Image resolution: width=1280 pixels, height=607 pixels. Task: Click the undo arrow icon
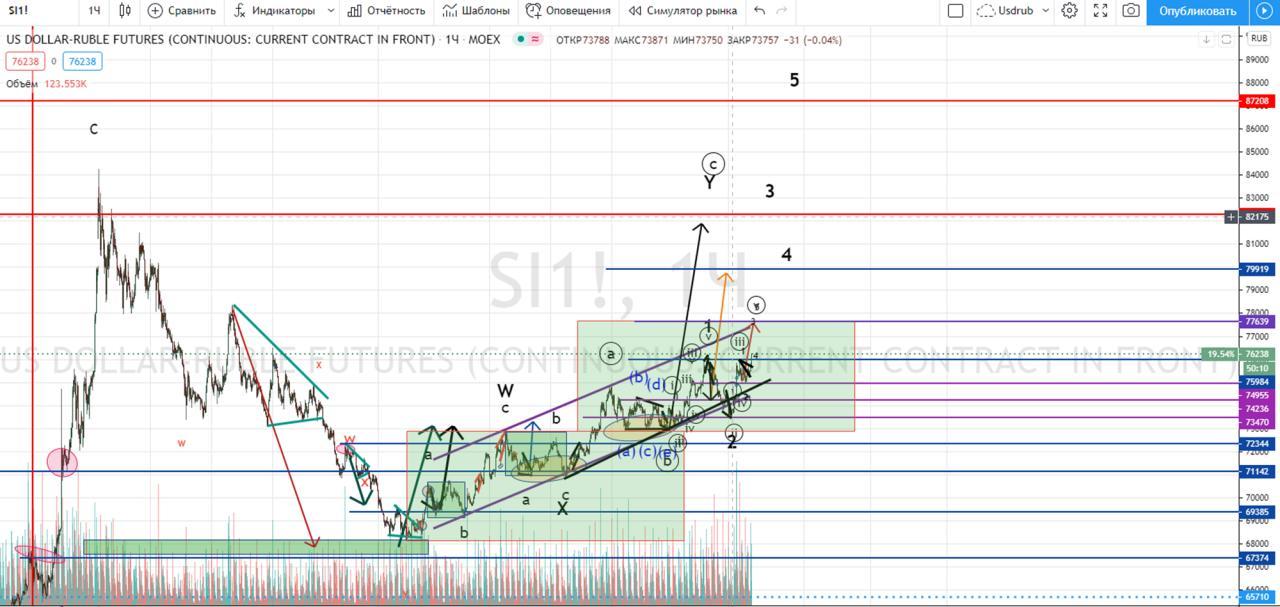[760, 11]
